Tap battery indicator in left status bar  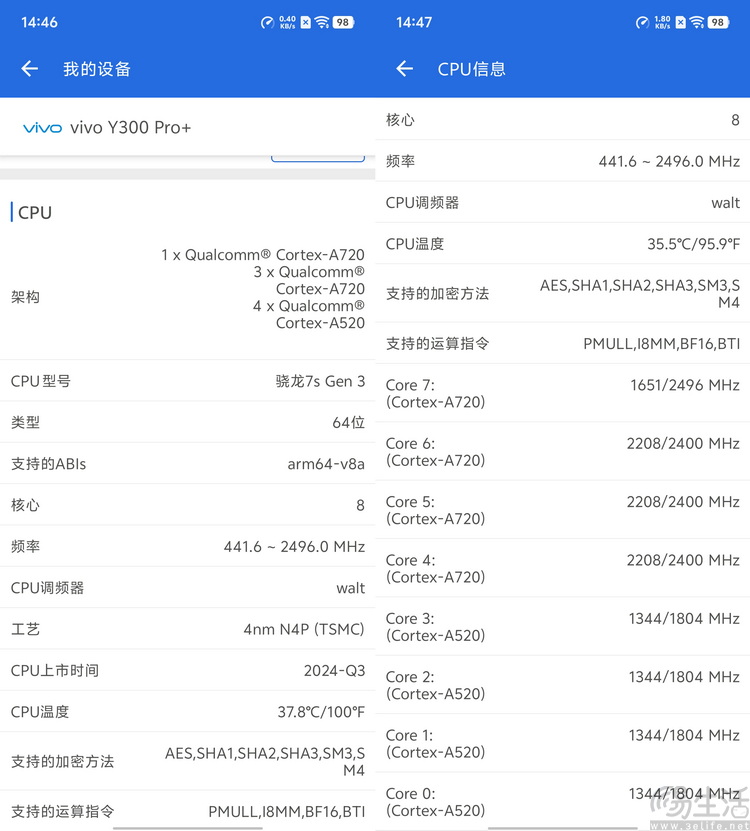point(343,22)
